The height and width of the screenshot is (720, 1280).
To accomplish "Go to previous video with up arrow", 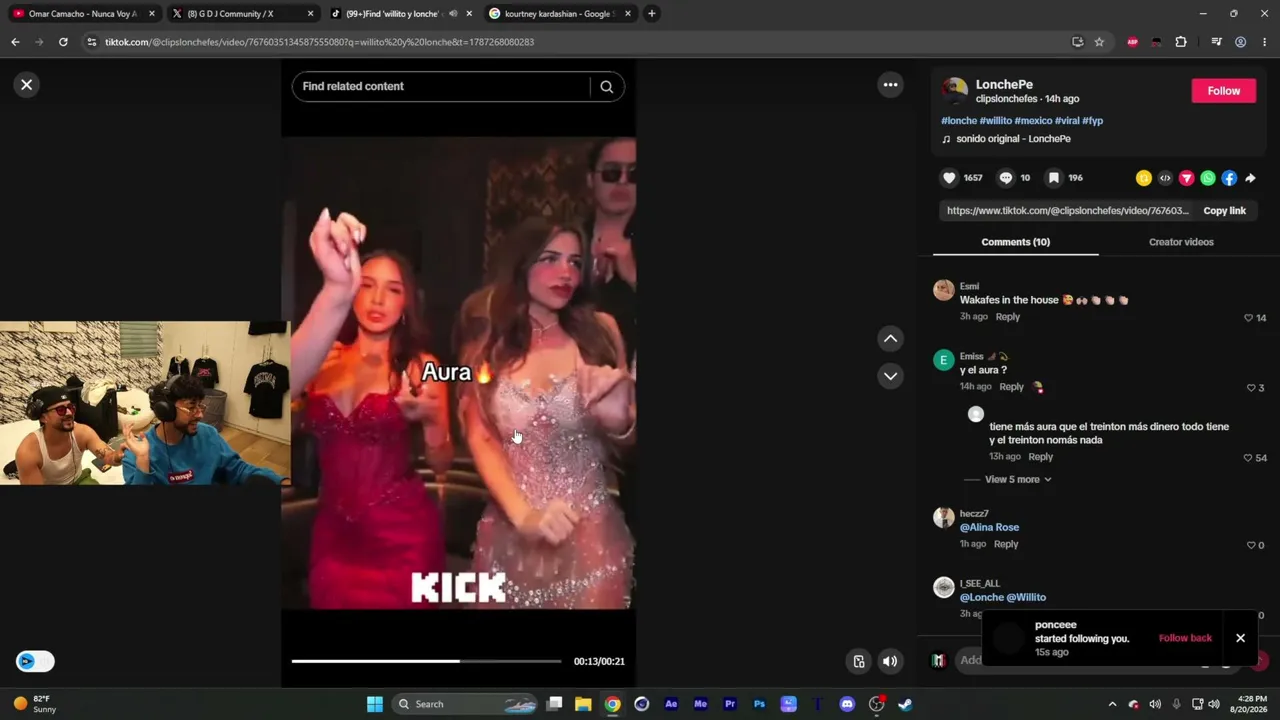I will point(890,339).
